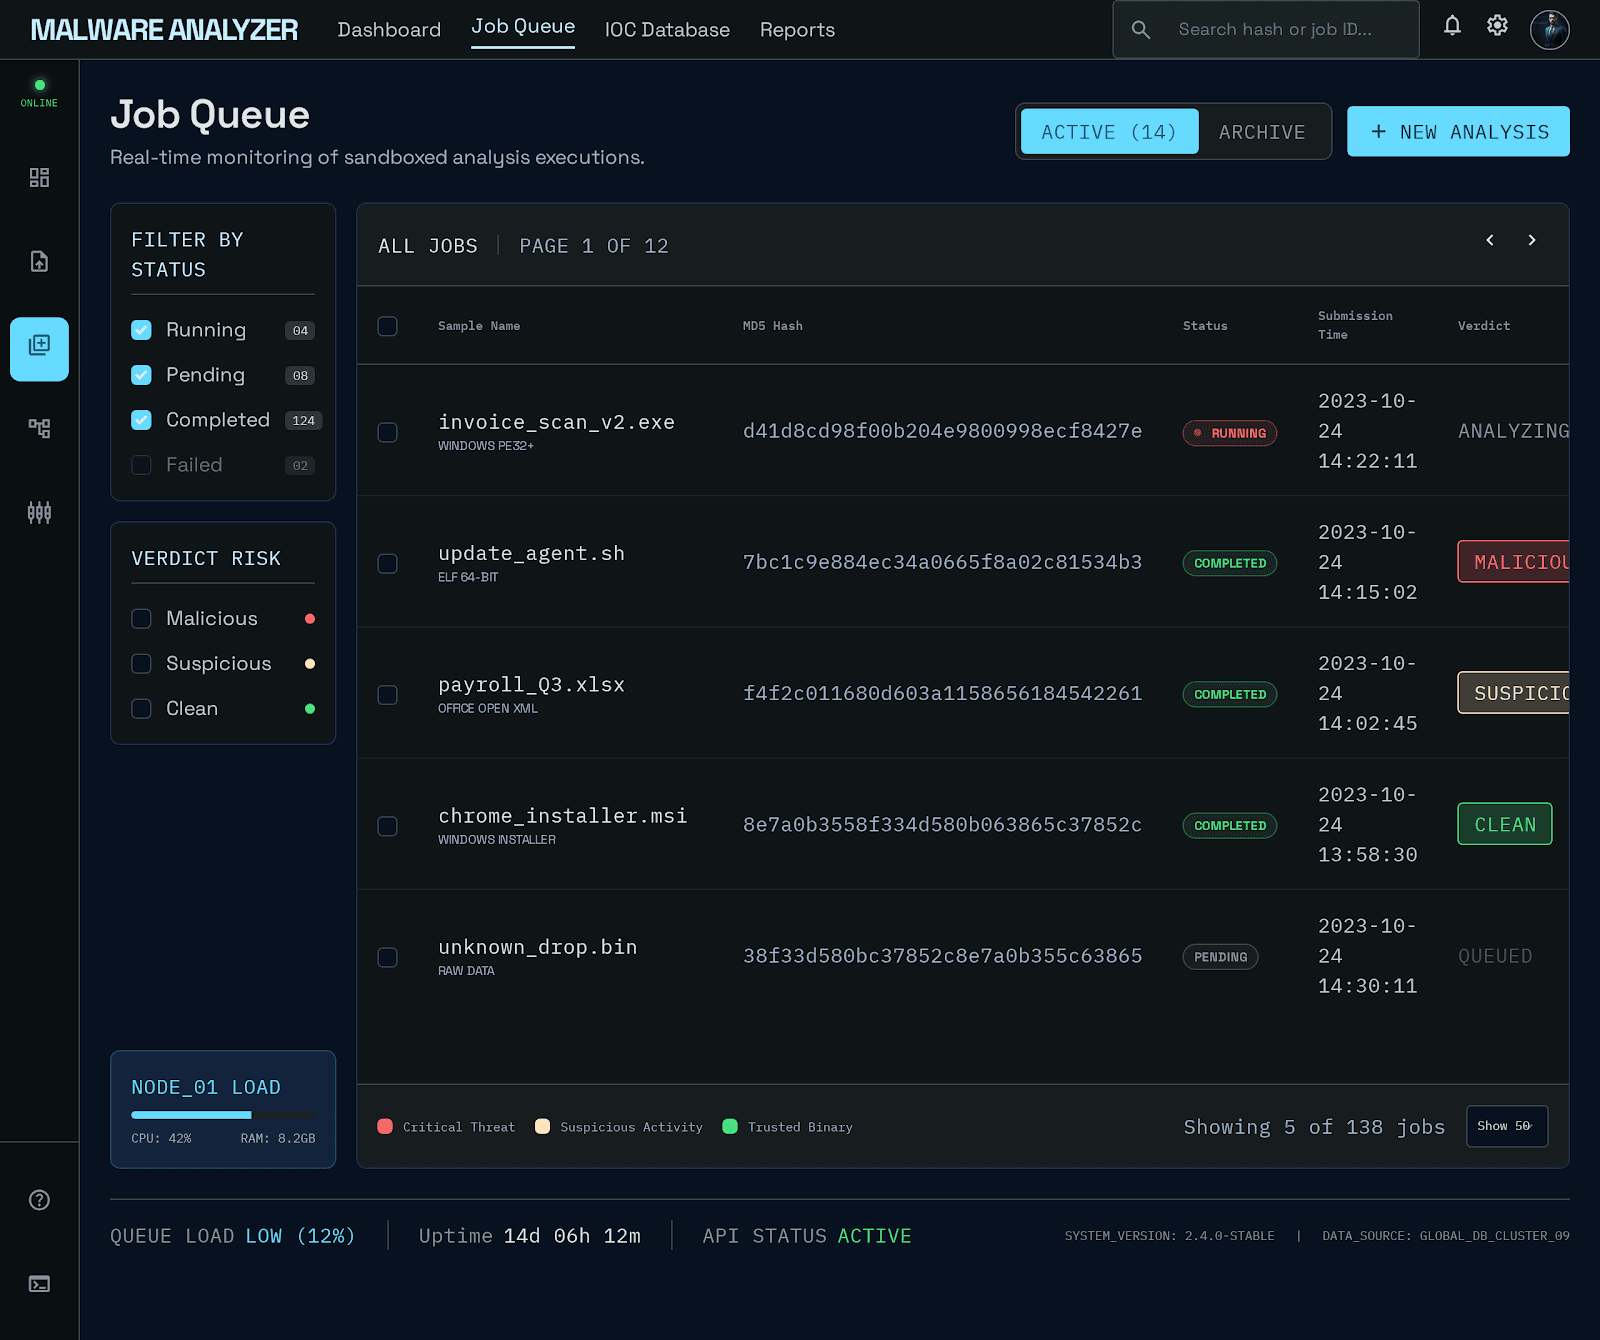
Task: Click the Suspicious yellow risk dot
Action: coord(310,664)
